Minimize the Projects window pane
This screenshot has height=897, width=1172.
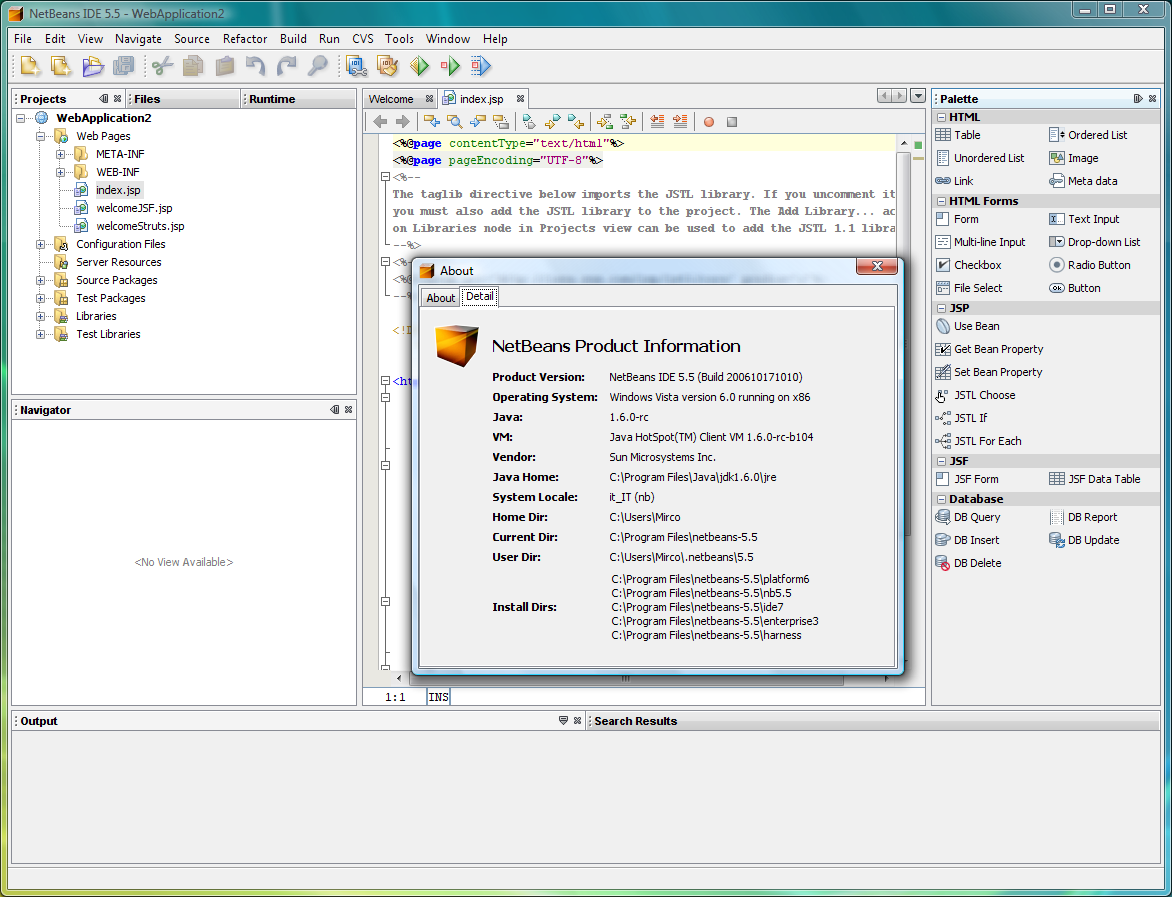pos(103,99)
